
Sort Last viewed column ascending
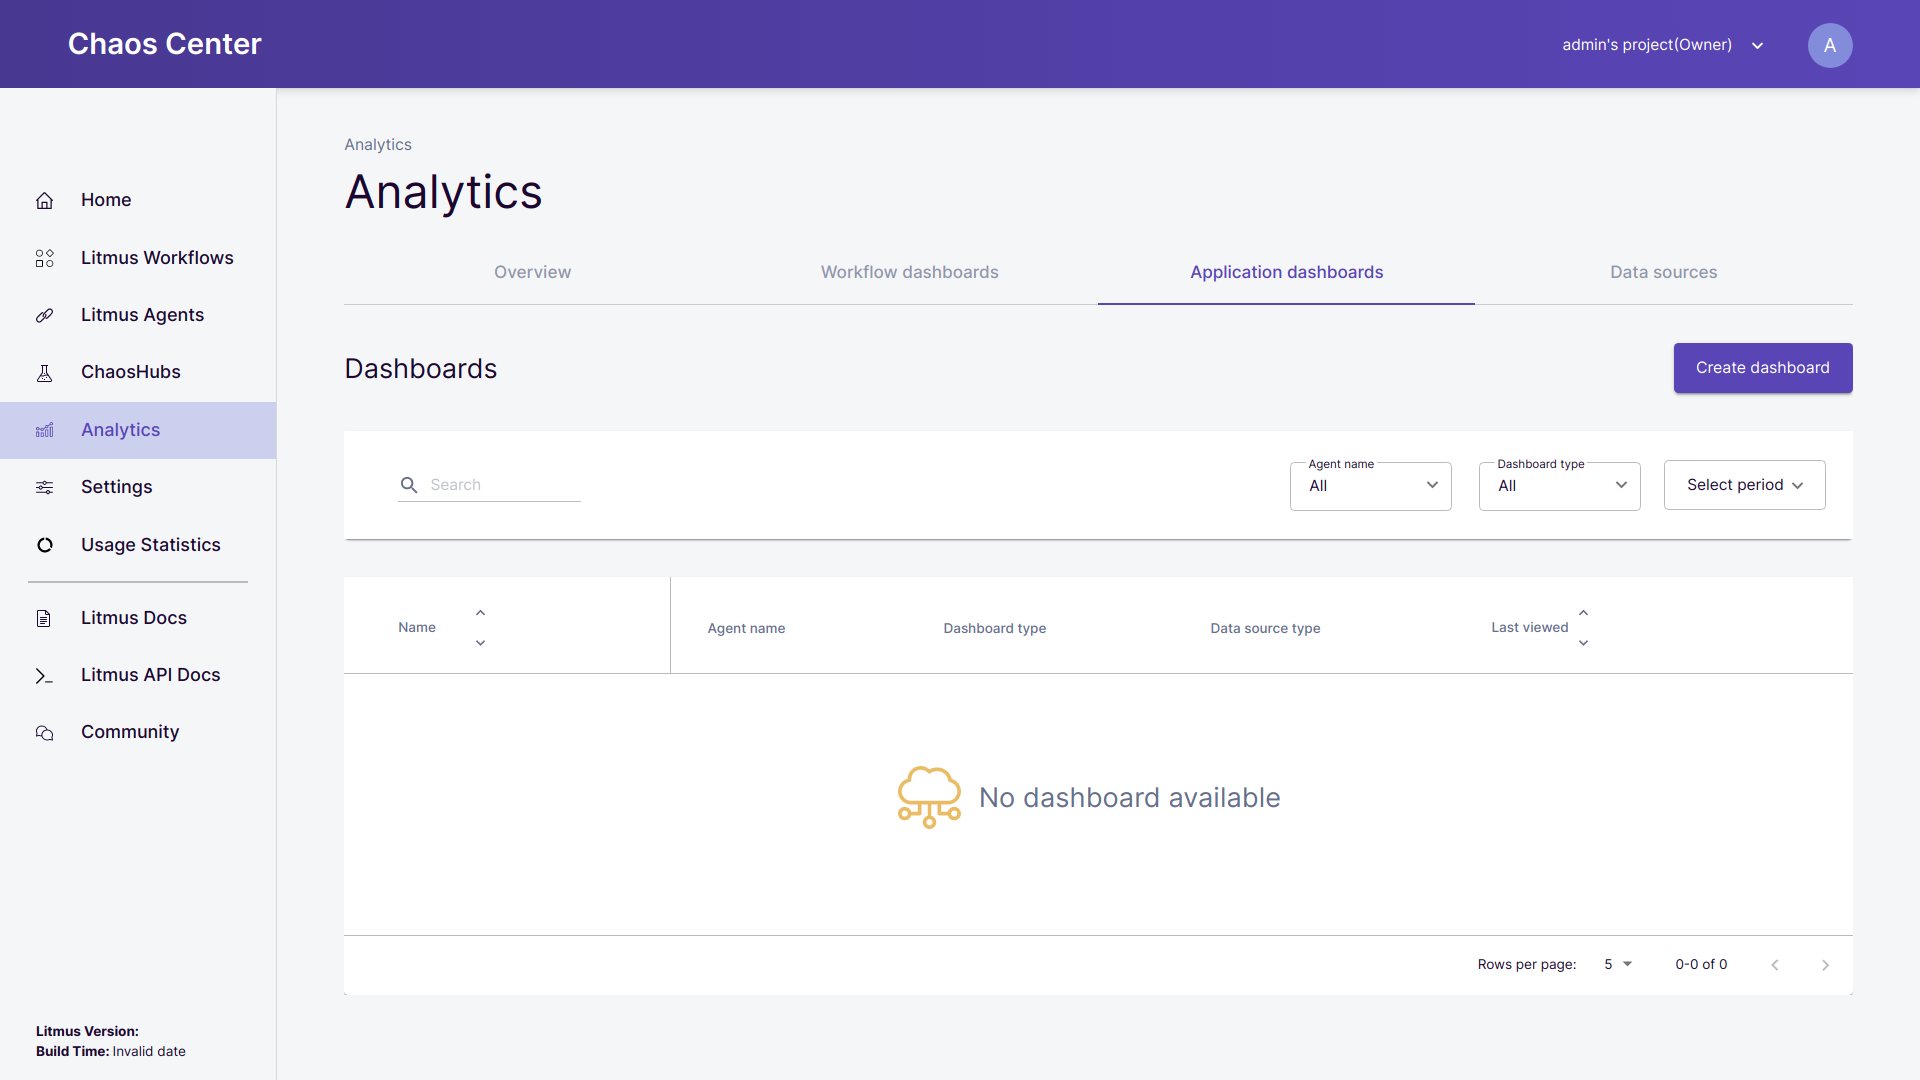click(x=1583, y=613)
